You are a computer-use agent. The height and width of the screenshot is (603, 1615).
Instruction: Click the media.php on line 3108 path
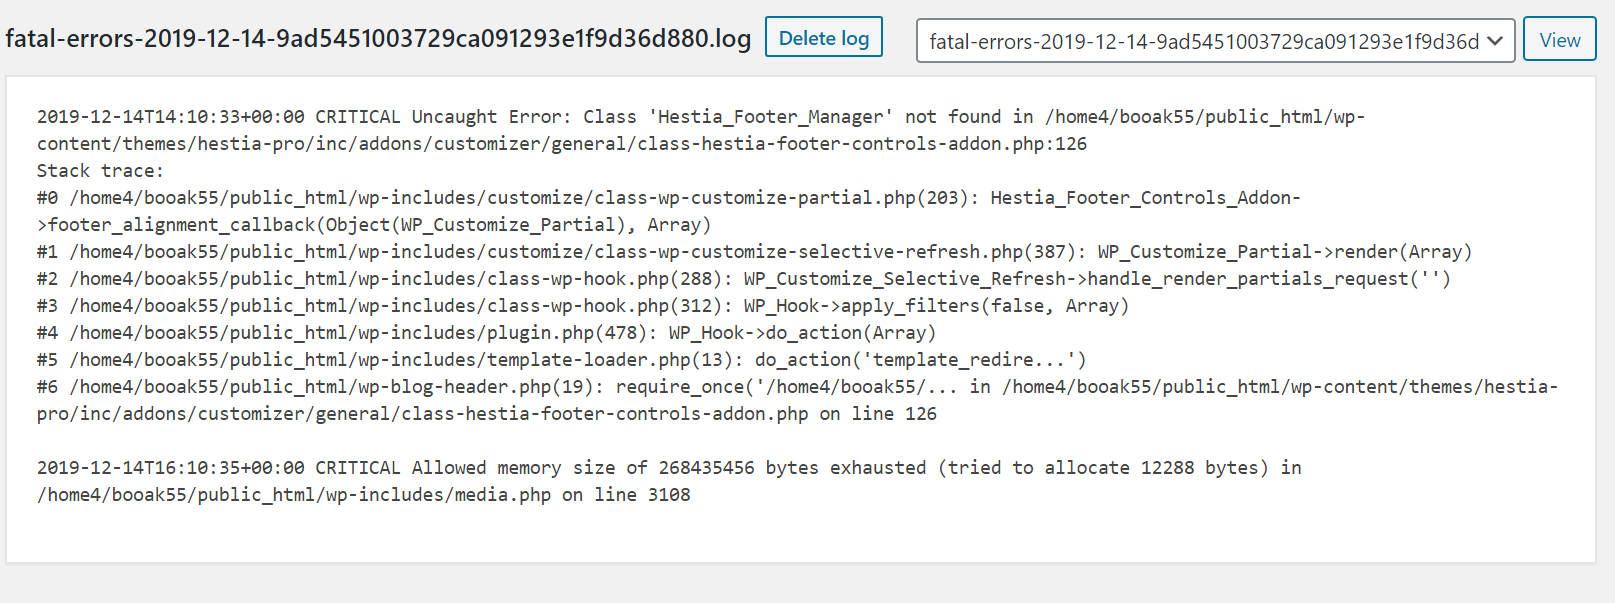[364, 495]
